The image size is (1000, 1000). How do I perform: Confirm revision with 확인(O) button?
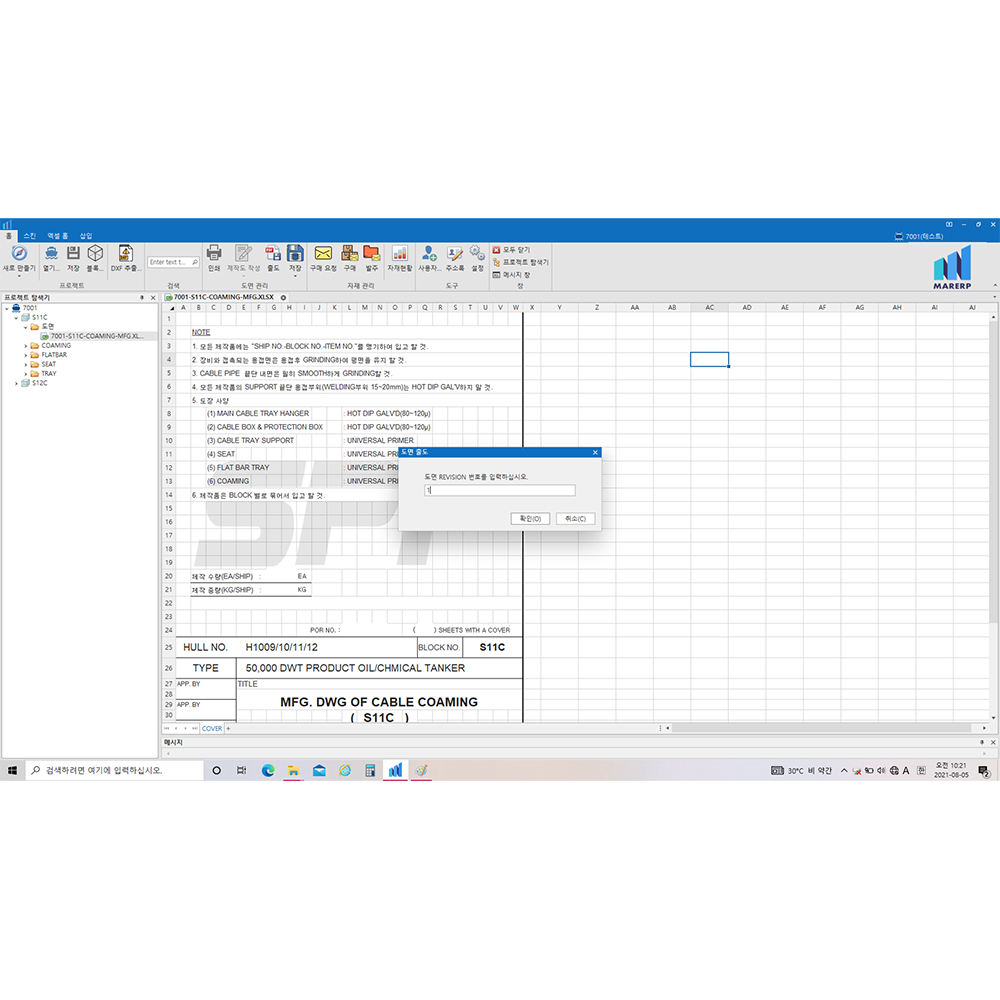point(530,519)
